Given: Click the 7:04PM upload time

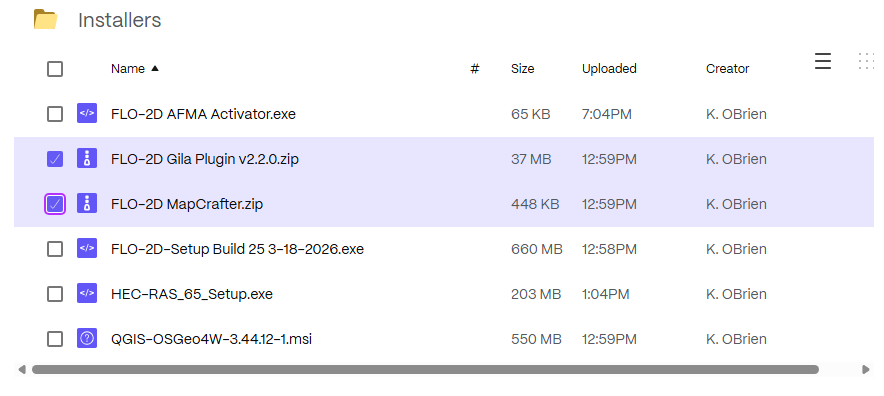Looking at the screenshot, I should (x=607, y=114).
